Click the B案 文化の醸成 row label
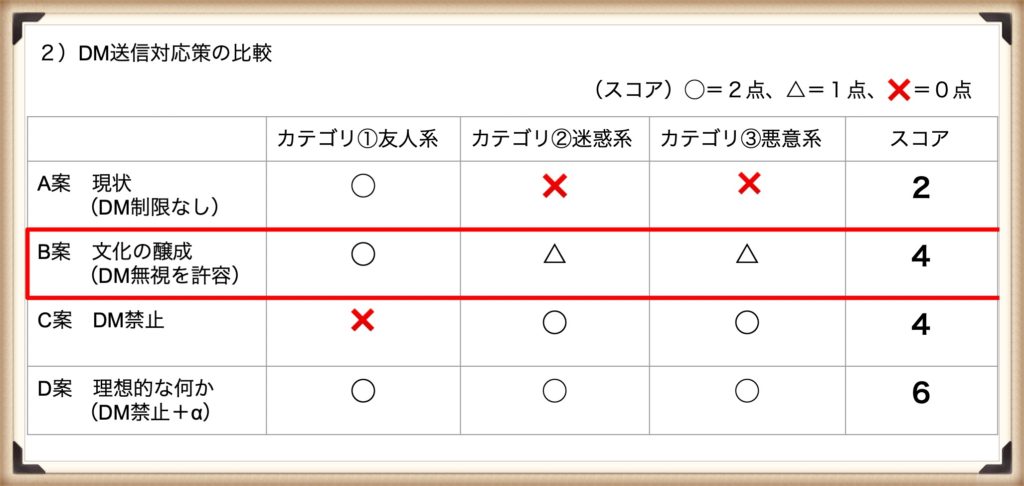The height and width of the screenshot is (486, 1024). 138,263
